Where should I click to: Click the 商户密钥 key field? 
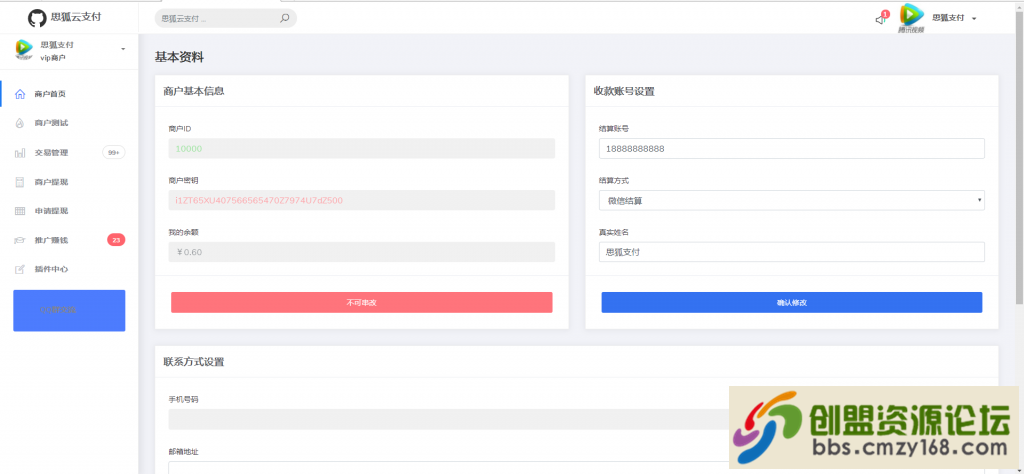tap(362, 200)
